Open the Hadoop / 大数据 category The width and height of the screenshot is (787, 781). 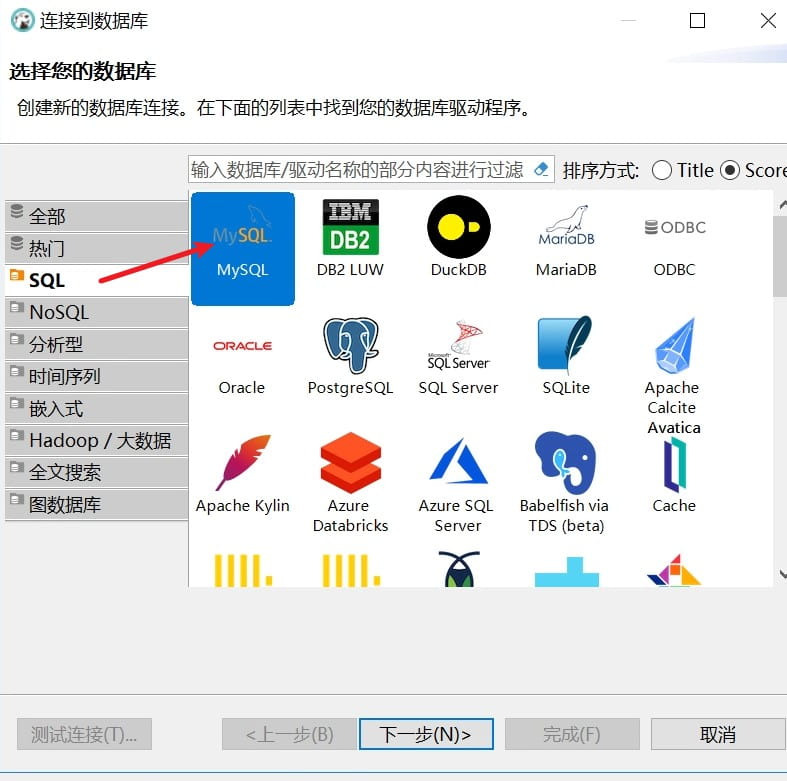[x=97, y=441]
